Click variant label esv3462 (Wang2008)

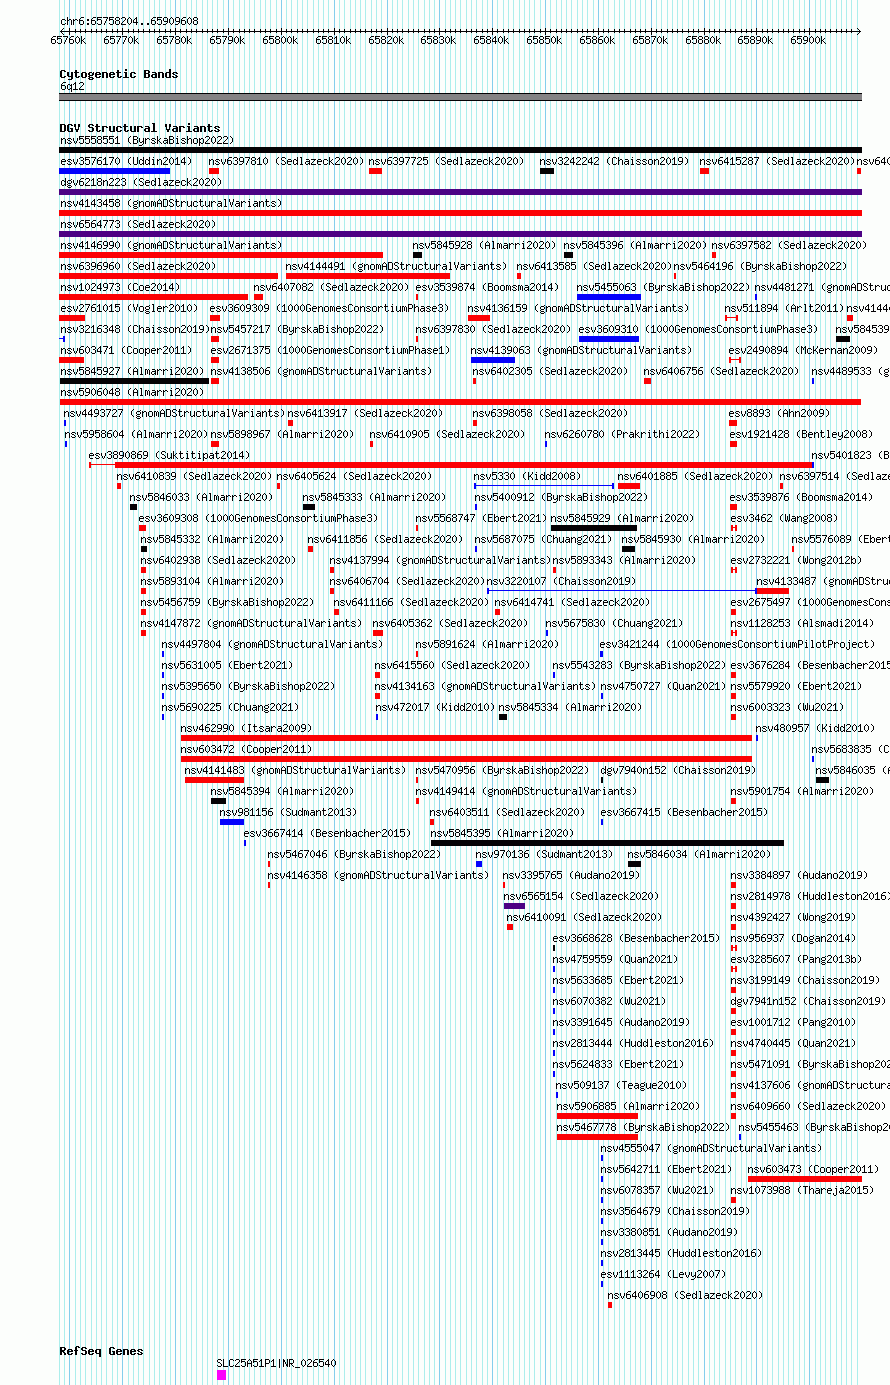click(x=784, y=518)
